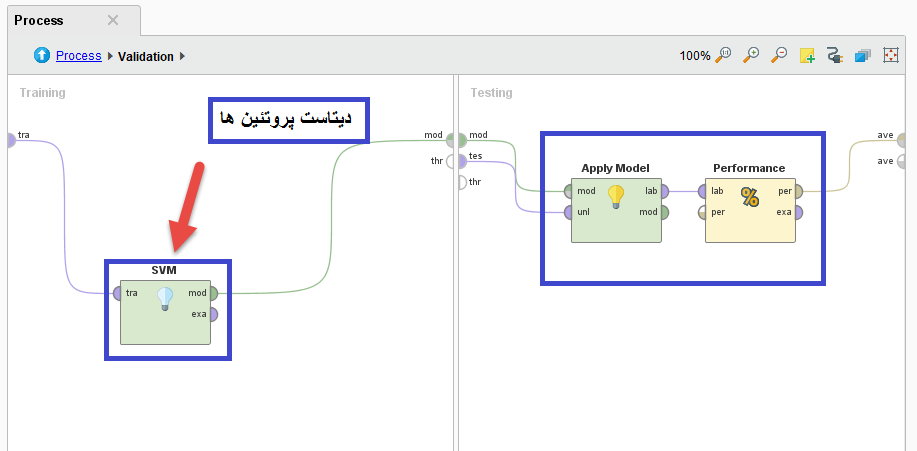917x451 pixels.
Task: Click the SVM operator's exa output port
Action: click(x=214, y=314)
